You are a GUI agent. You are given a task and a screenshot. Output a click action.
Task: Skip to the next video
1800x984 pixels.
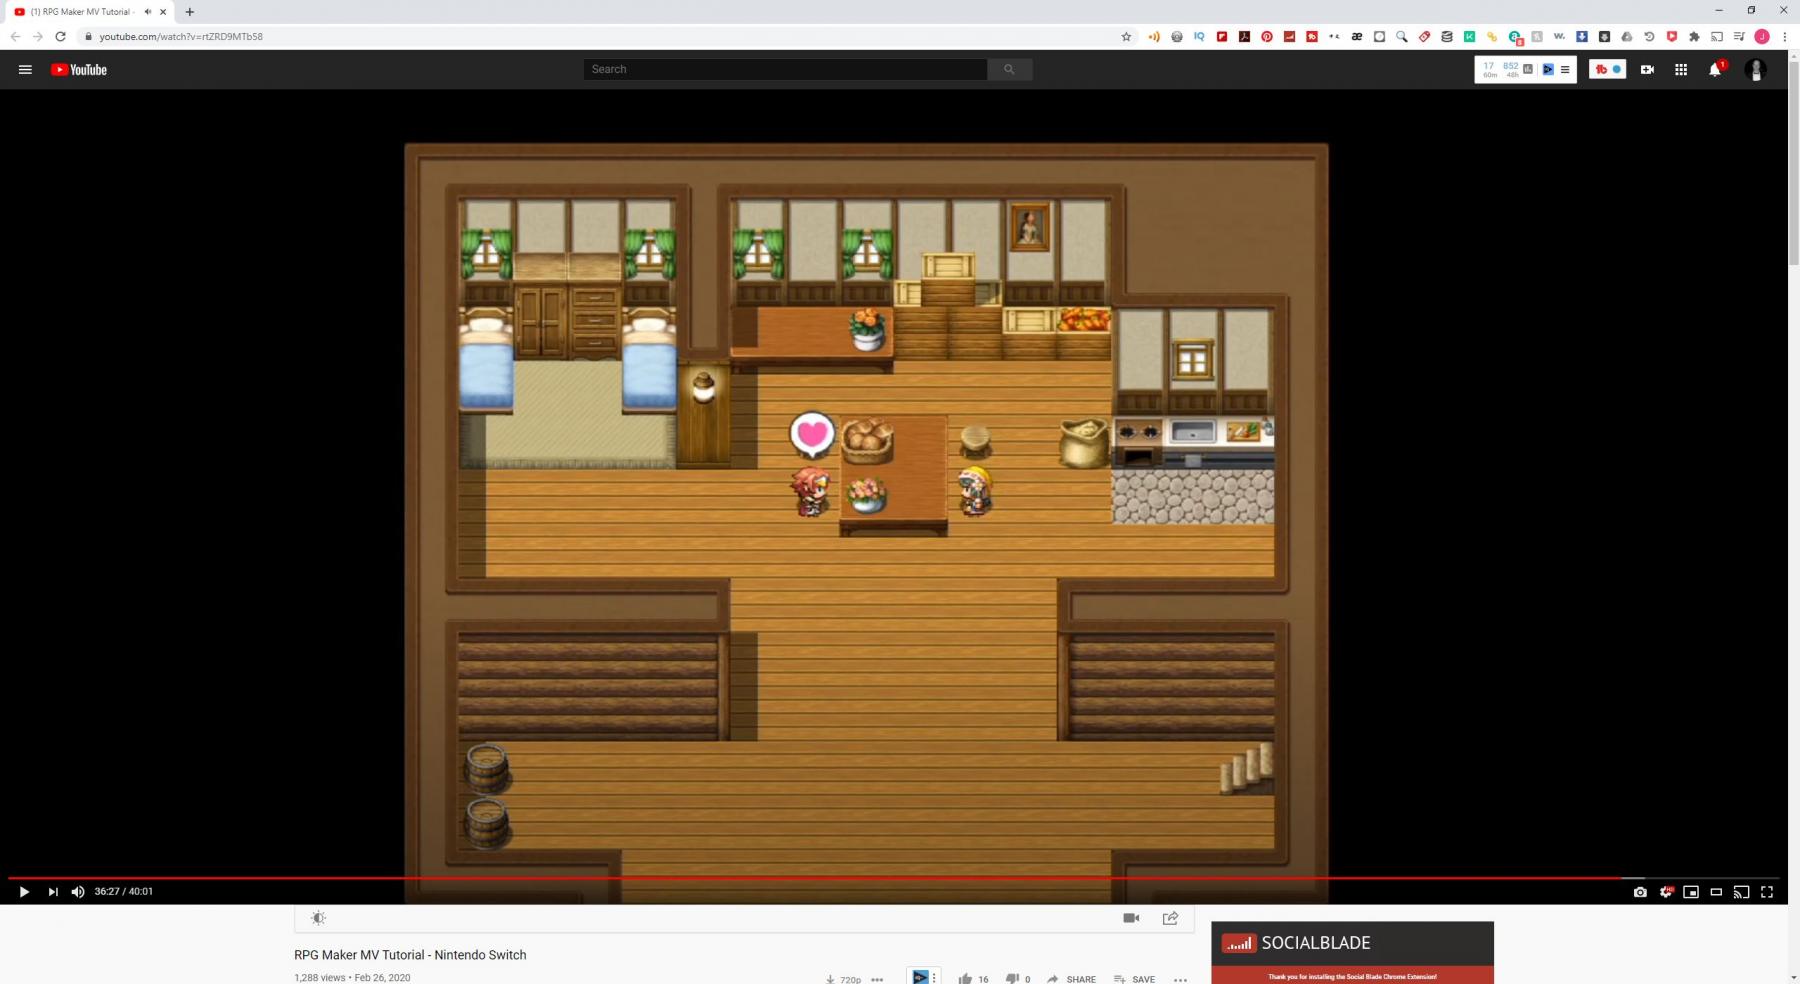[53, 892]
